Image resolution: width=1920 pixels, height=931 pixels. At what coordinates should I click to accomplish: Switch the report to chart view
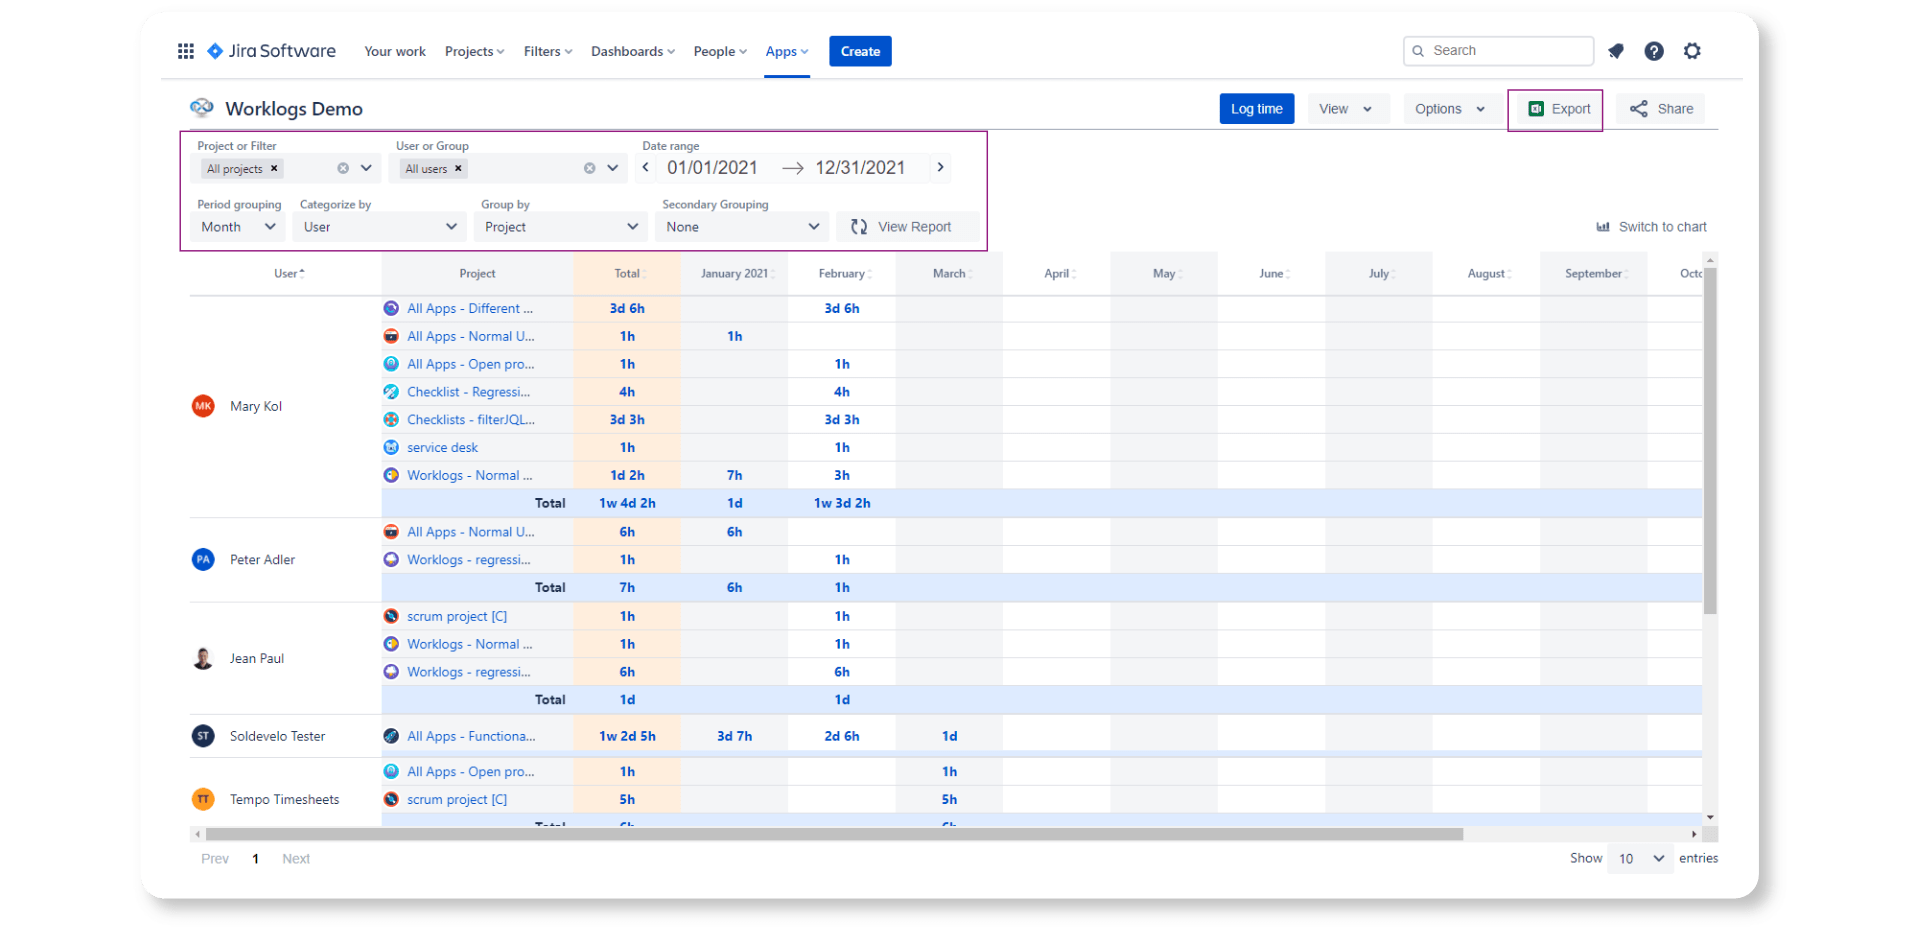[1651, 226]
